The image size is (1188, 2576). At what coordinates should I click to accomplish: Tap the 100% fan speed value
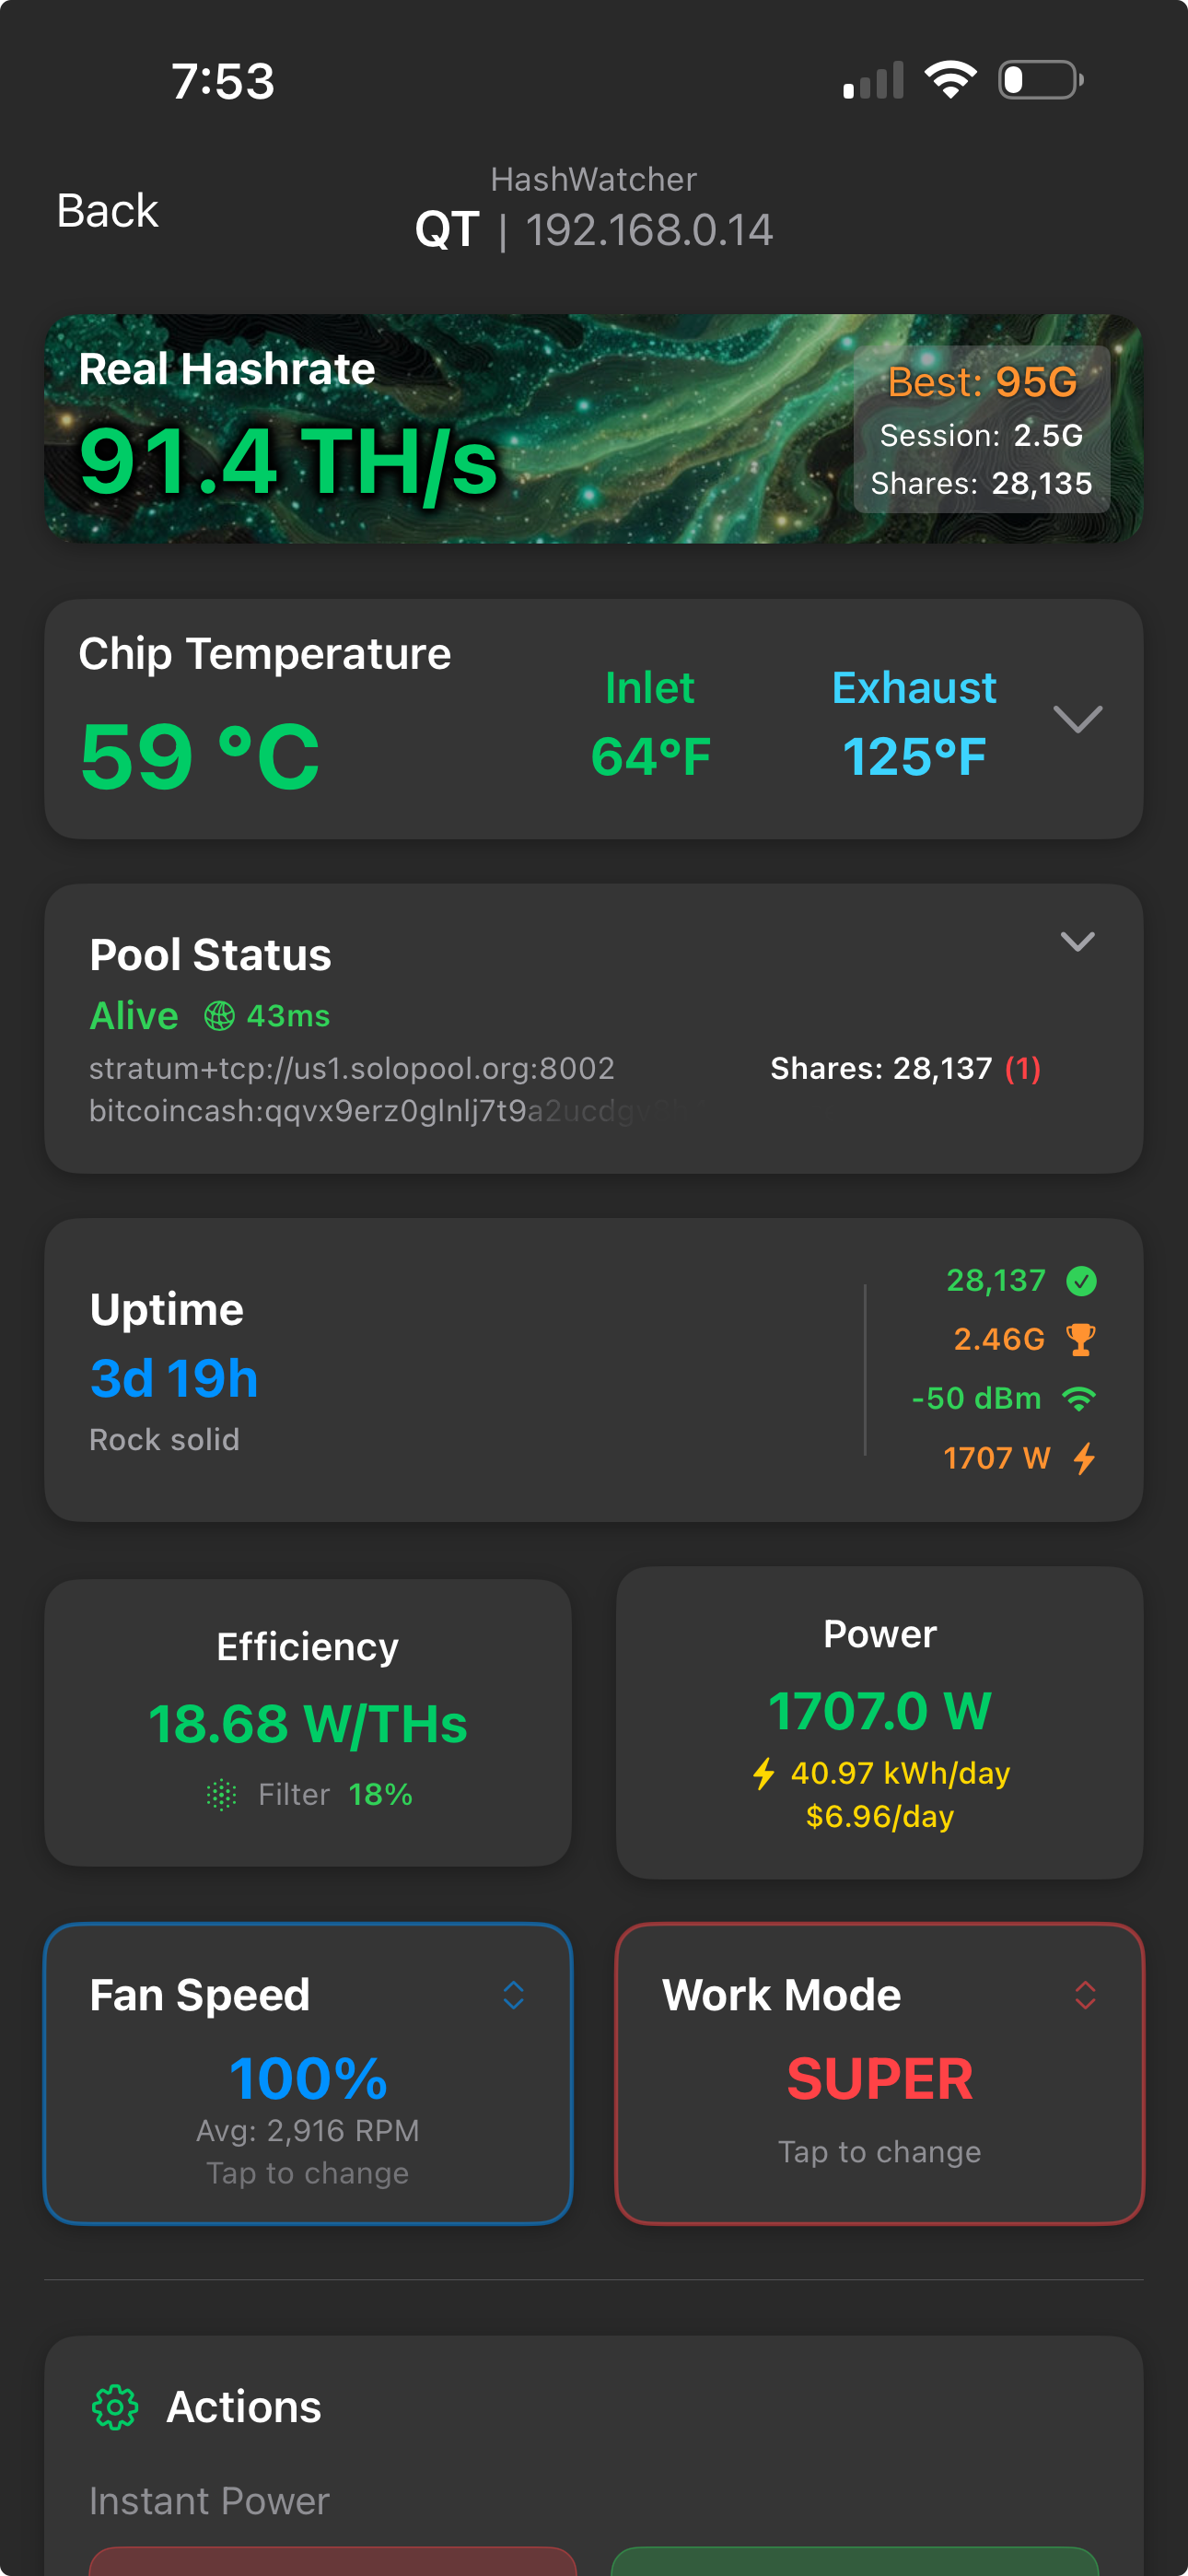tap(308, 2079)
